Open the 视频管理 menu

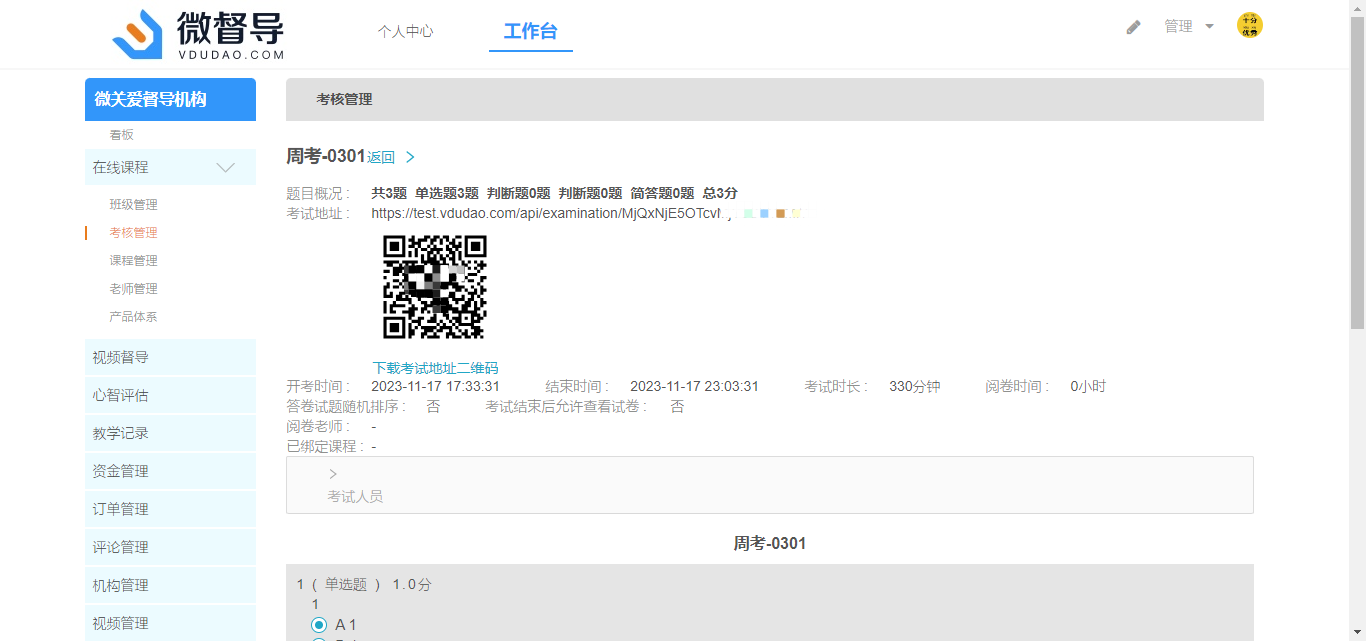pos(170,623)
